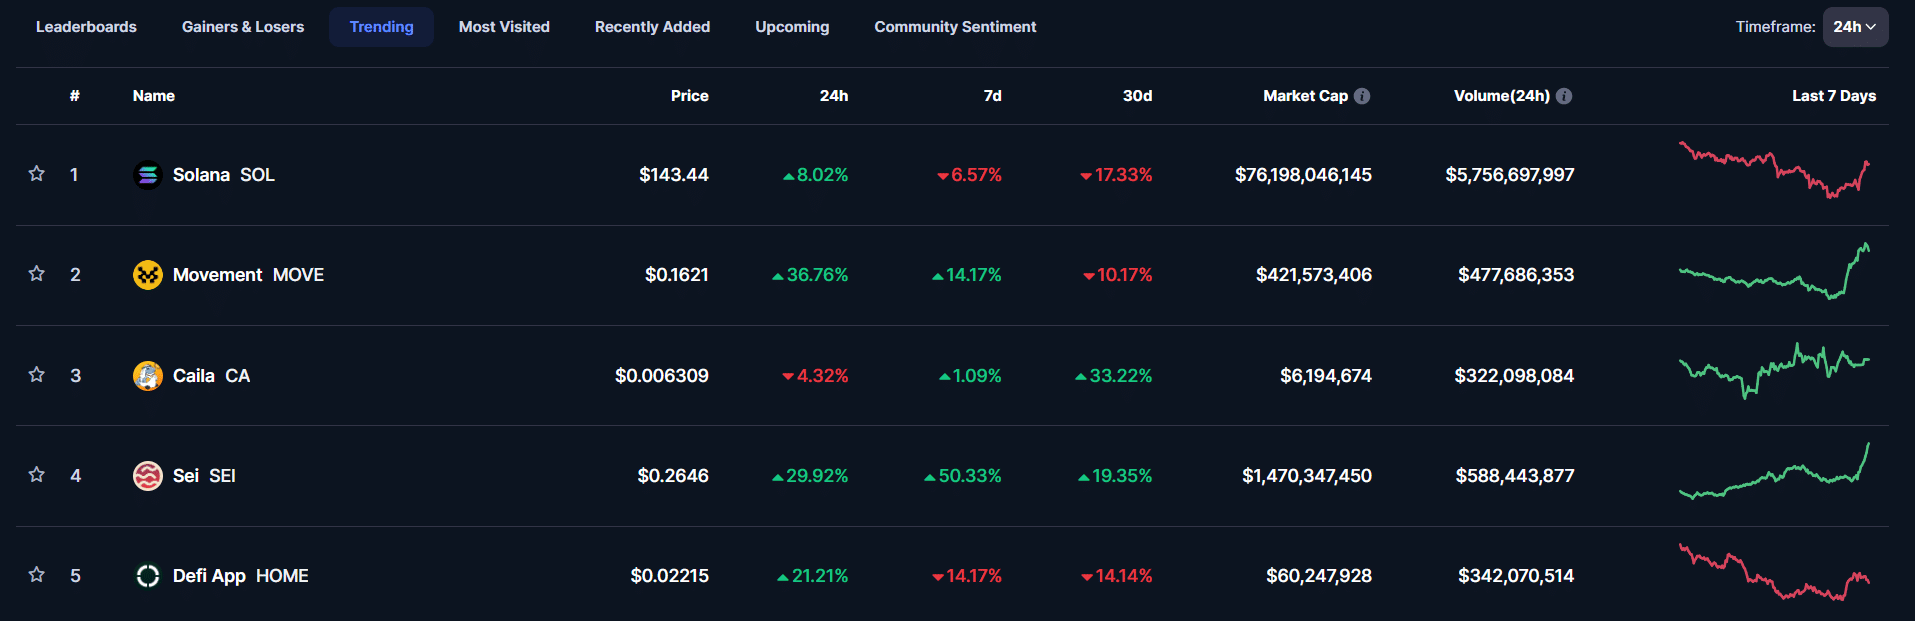1915x621 pixels.
Task: Show Volume(24h) info tooltip icon
Action: coord(1564,96)
